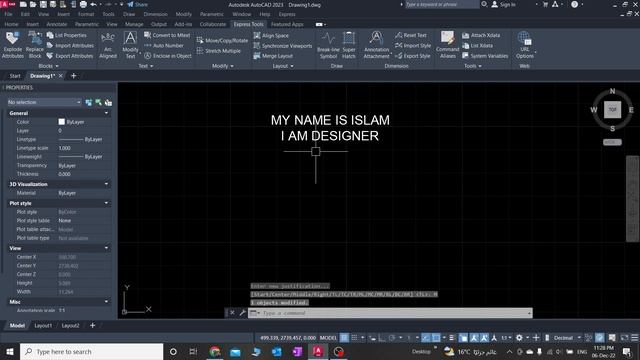This screenshot has width=640, height=360.
Task: Click Export Style dimension tool
Action: coord(413,56)
